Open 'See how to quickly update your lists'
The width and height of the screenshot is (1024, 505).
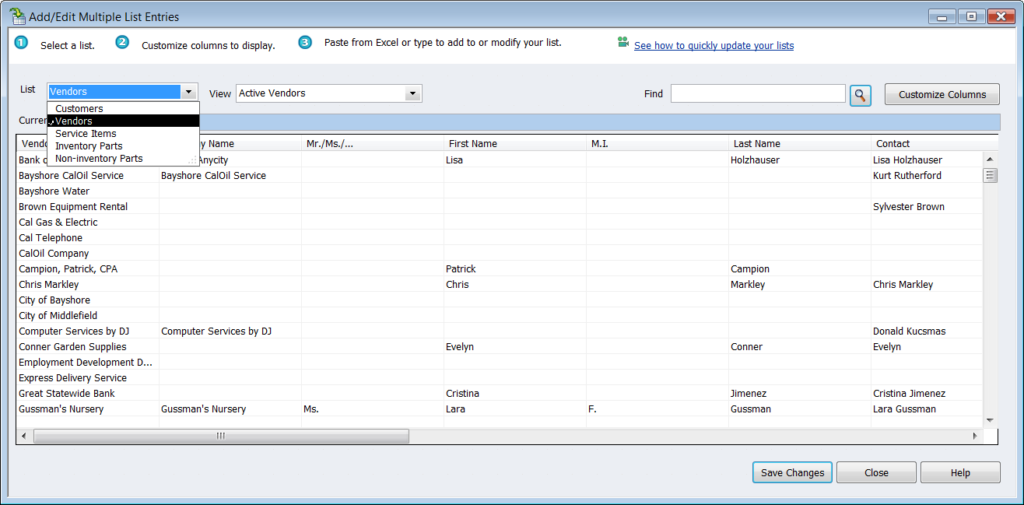click(x=713, y=45)
